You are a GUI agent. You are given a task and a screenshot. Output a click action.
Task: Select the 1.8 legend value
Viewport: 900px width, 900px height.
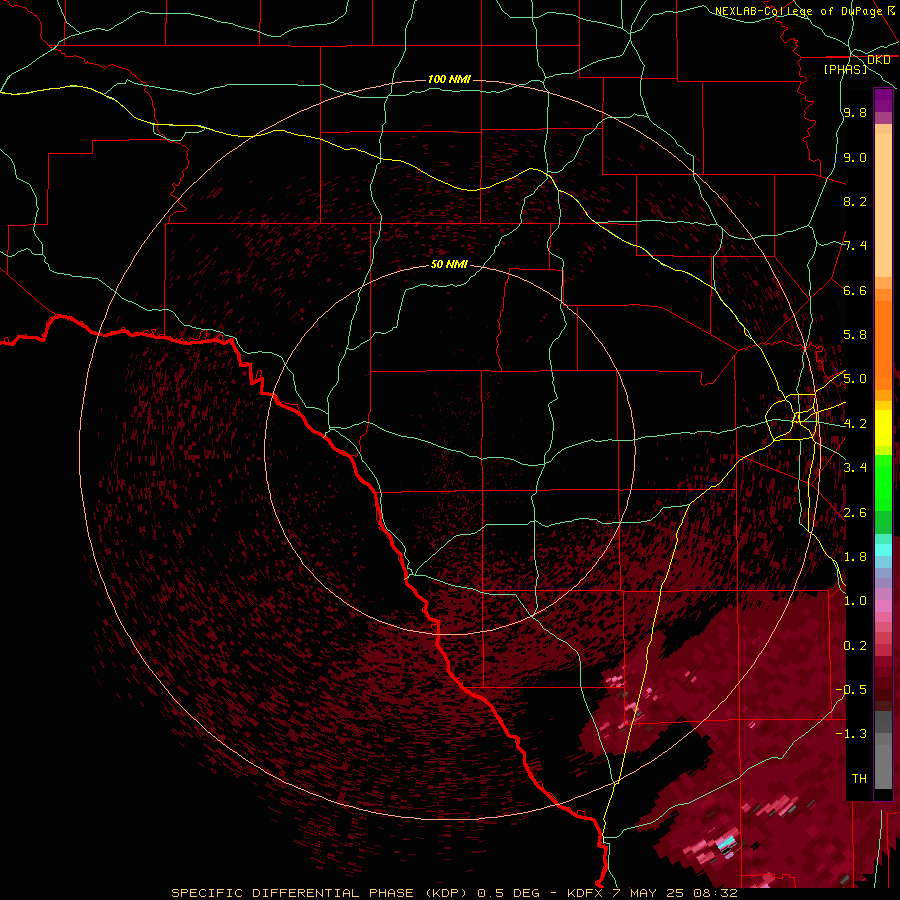click(x=855, y=557)
